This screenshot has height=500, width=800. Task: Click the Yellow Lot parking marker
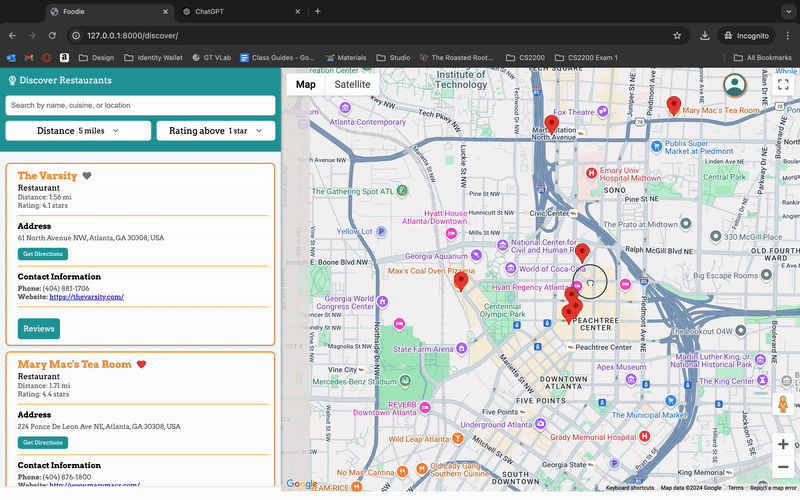[381, 232]
